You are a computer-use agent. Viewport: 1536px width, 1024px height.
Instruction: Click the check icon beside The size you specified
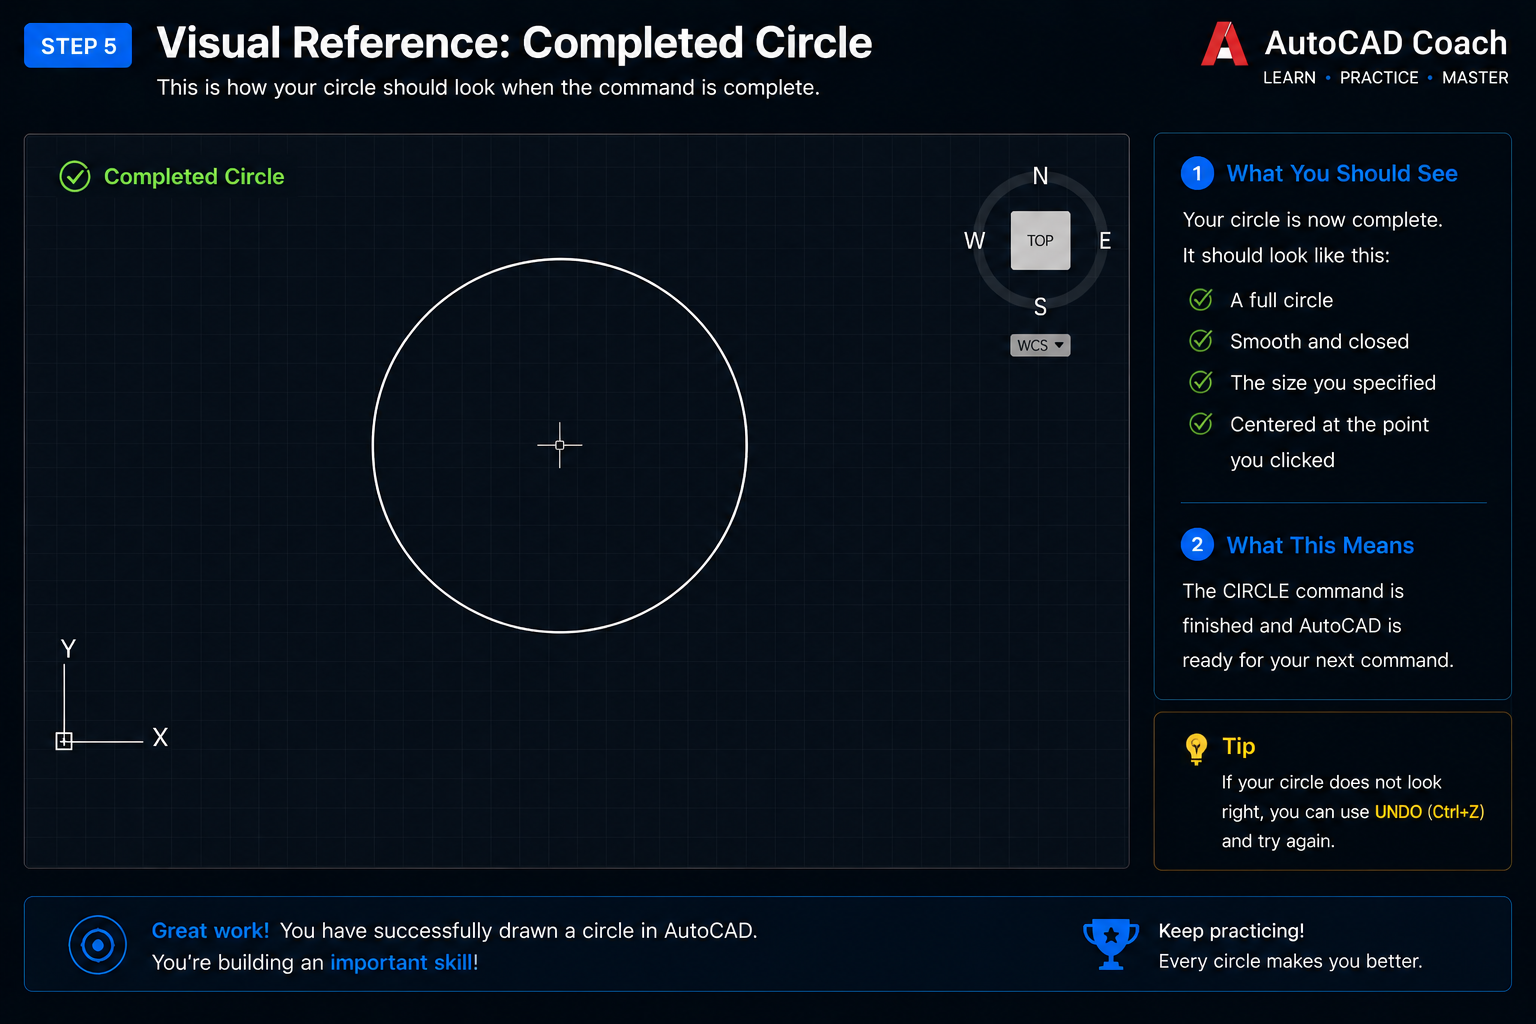(1201, 382)
